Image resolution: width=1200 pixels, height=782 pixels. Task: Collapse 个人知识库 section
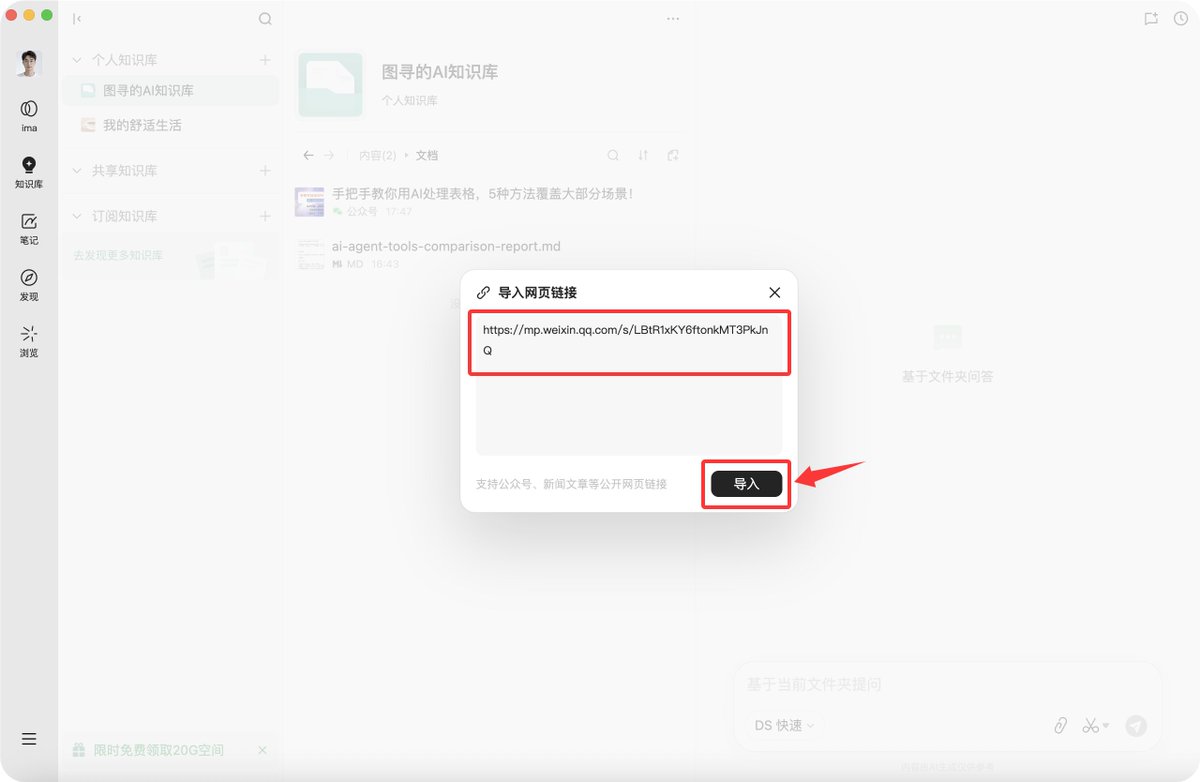pos(78,60)
